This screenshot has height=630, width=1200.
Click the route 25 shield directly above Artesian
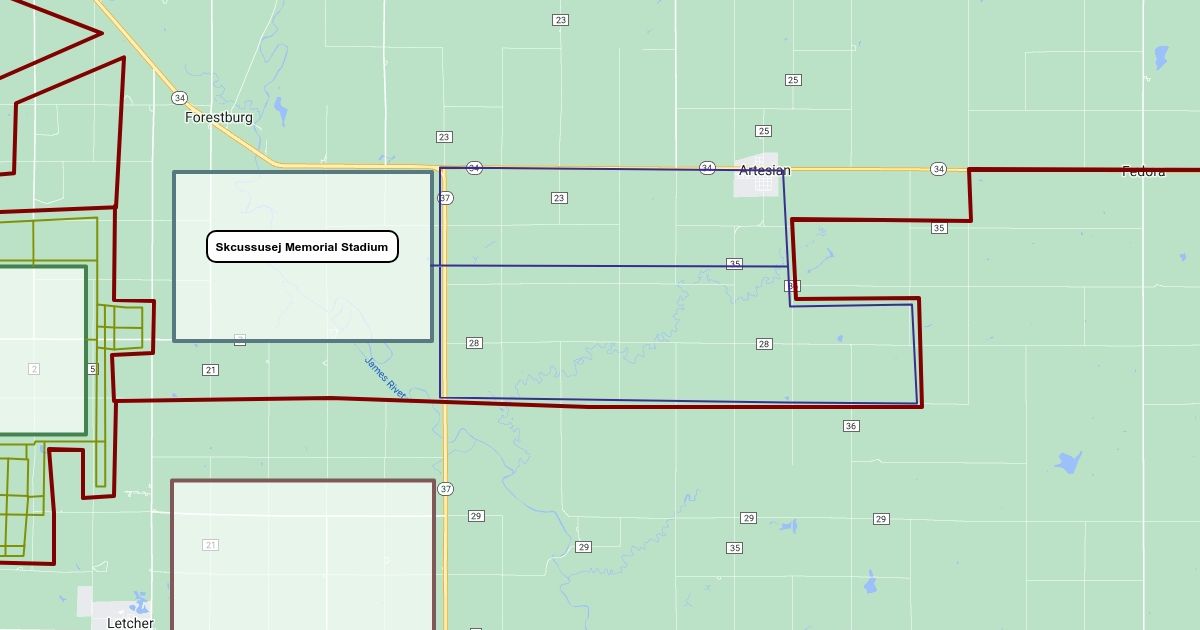[764, 131]
